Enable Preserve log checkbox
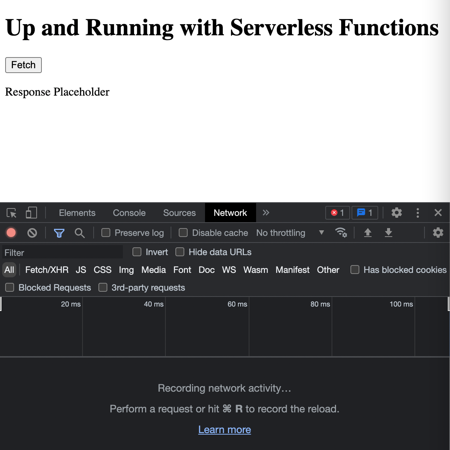The height and width of the screenshot is (450, 450). point(106,233)
